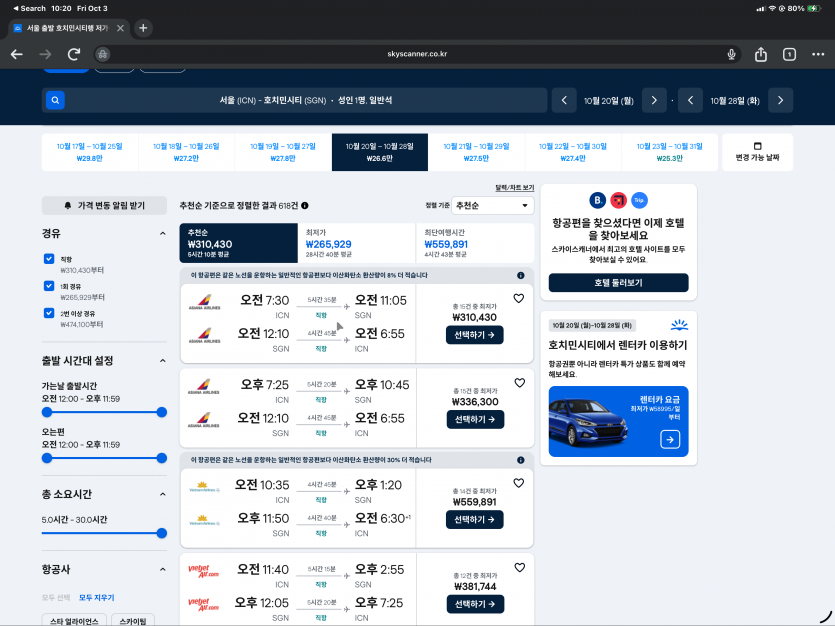Viewport: 835px width, 626px height.
Task: Favorite the ₩559,891 Vietnam Airlines flight heart
Action: [x=519, y=483]
